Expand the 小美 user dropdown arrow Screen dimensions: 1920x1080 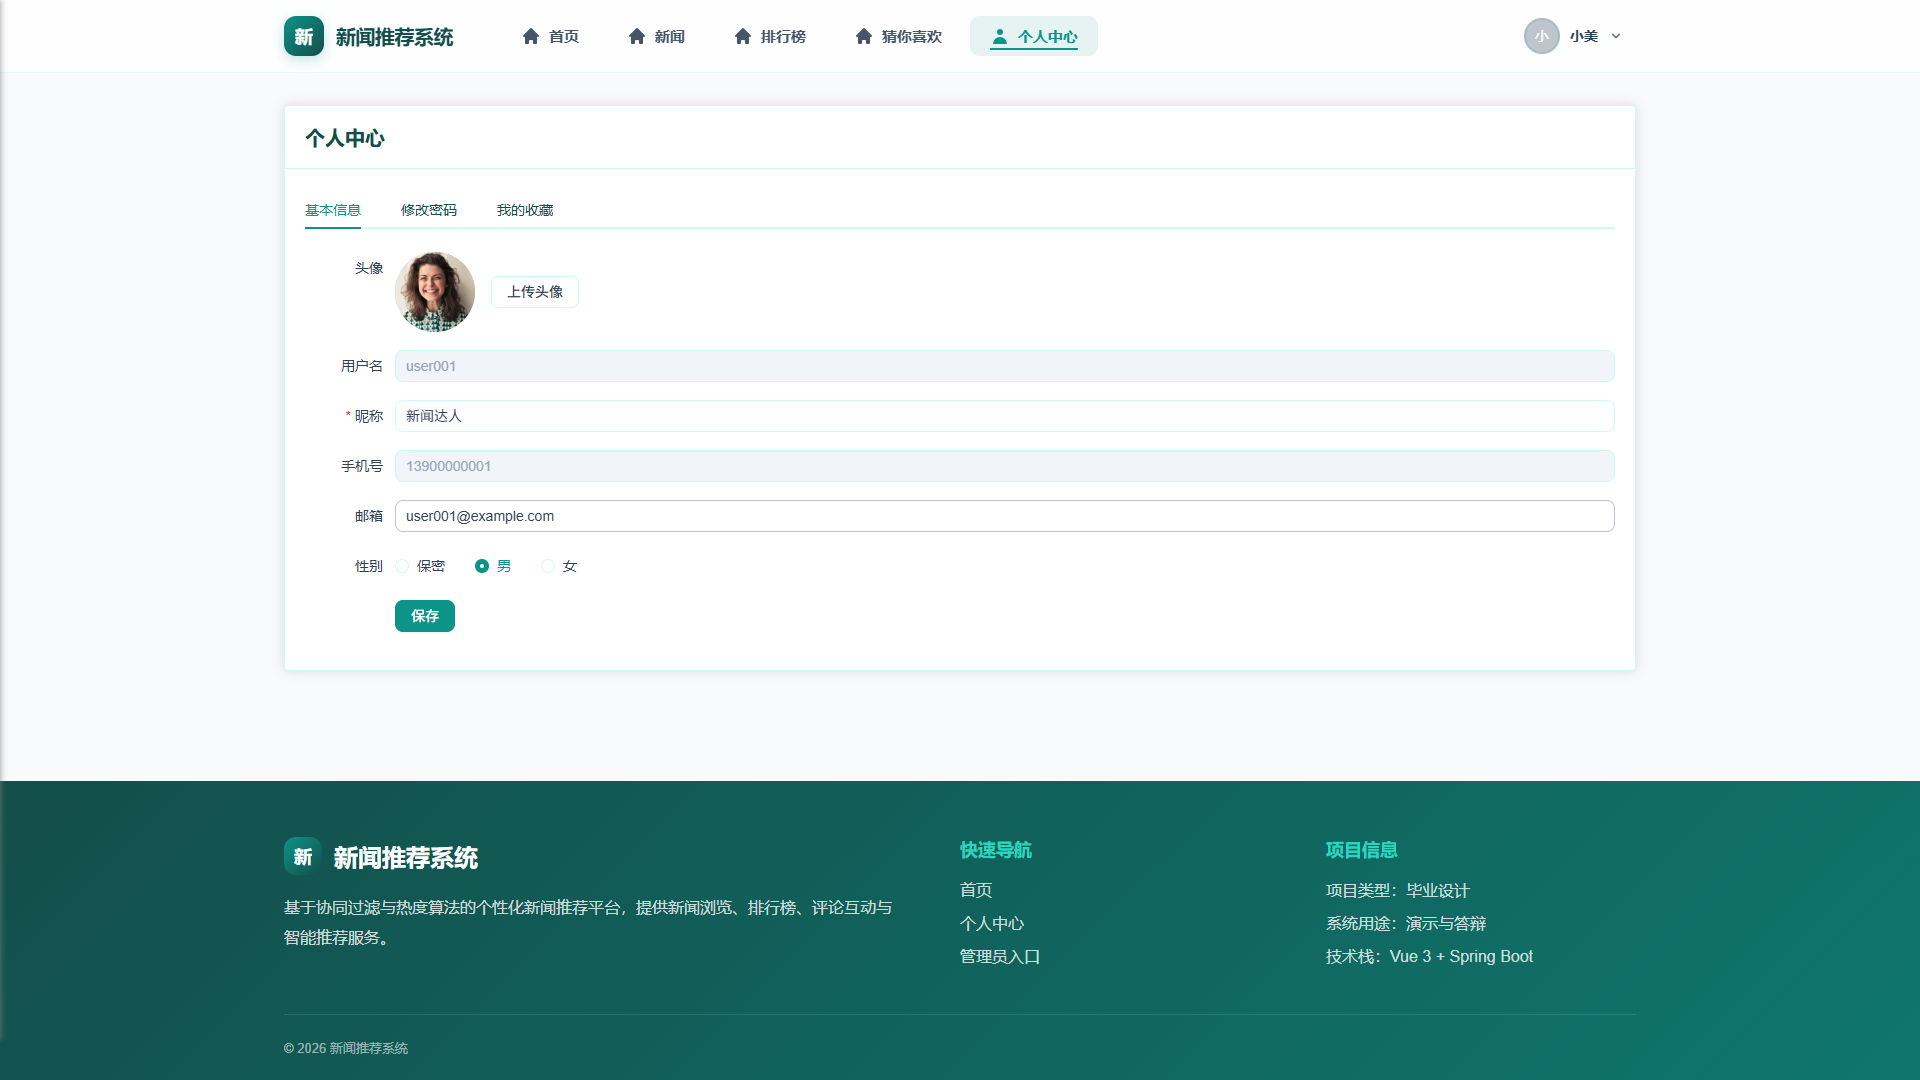click(1616, 36)
